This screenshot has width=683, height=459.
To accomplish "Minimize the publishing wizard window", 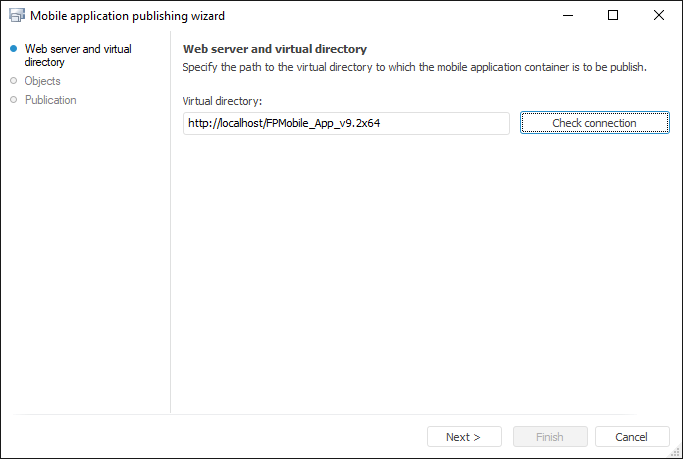I will [567, 16].
